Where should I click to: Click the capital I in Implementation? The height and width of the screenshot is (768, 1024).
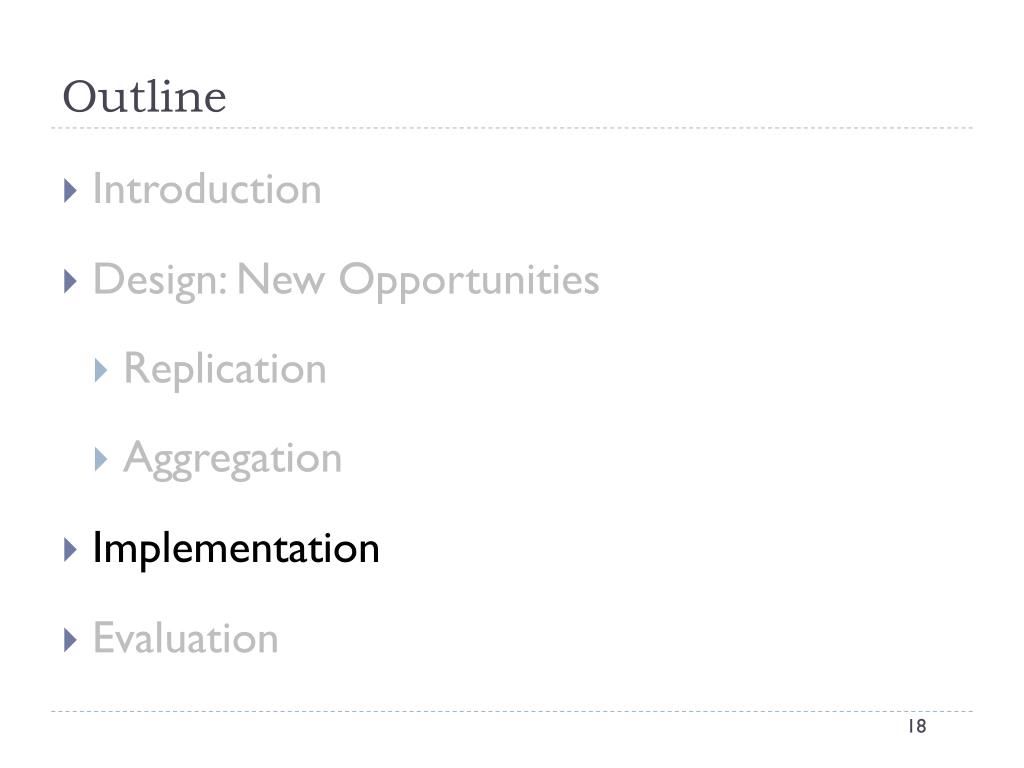[x=98, y=547]
